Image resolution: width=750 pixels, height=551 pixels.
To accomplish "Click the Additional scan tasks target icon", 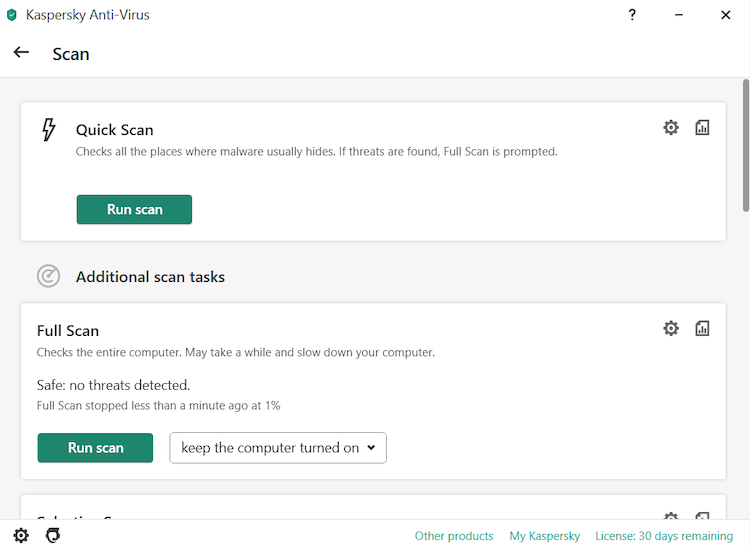I will (x=48, y=276).
